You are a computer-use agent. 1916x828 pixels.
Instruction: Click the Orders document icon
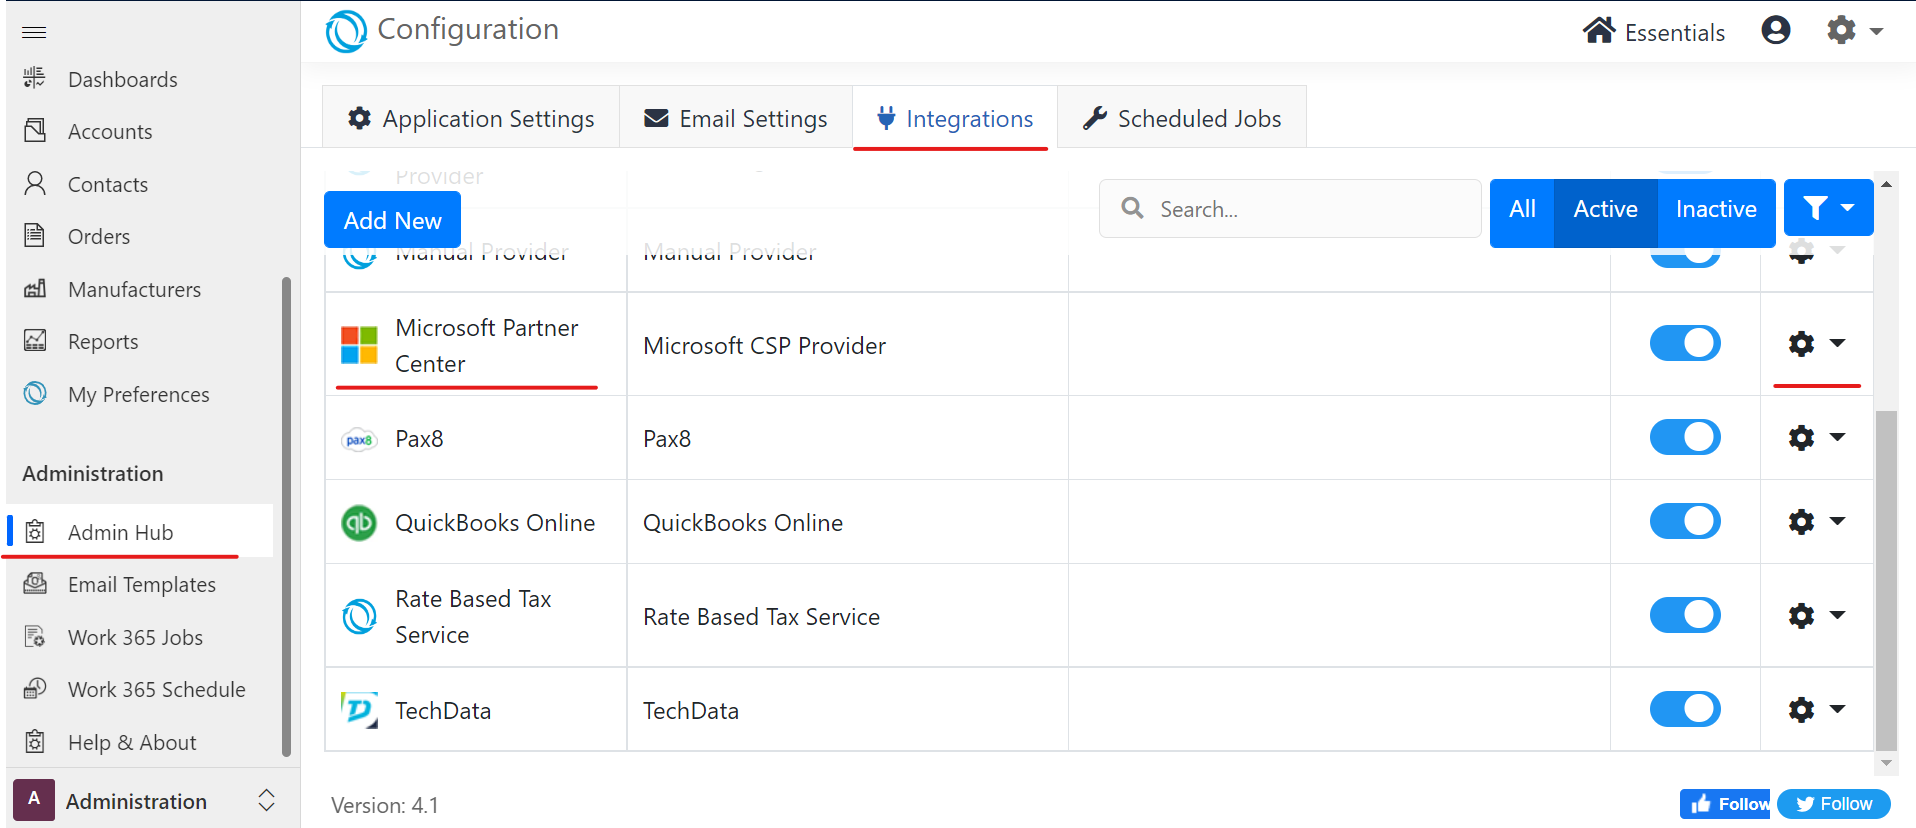click(35, 235)
